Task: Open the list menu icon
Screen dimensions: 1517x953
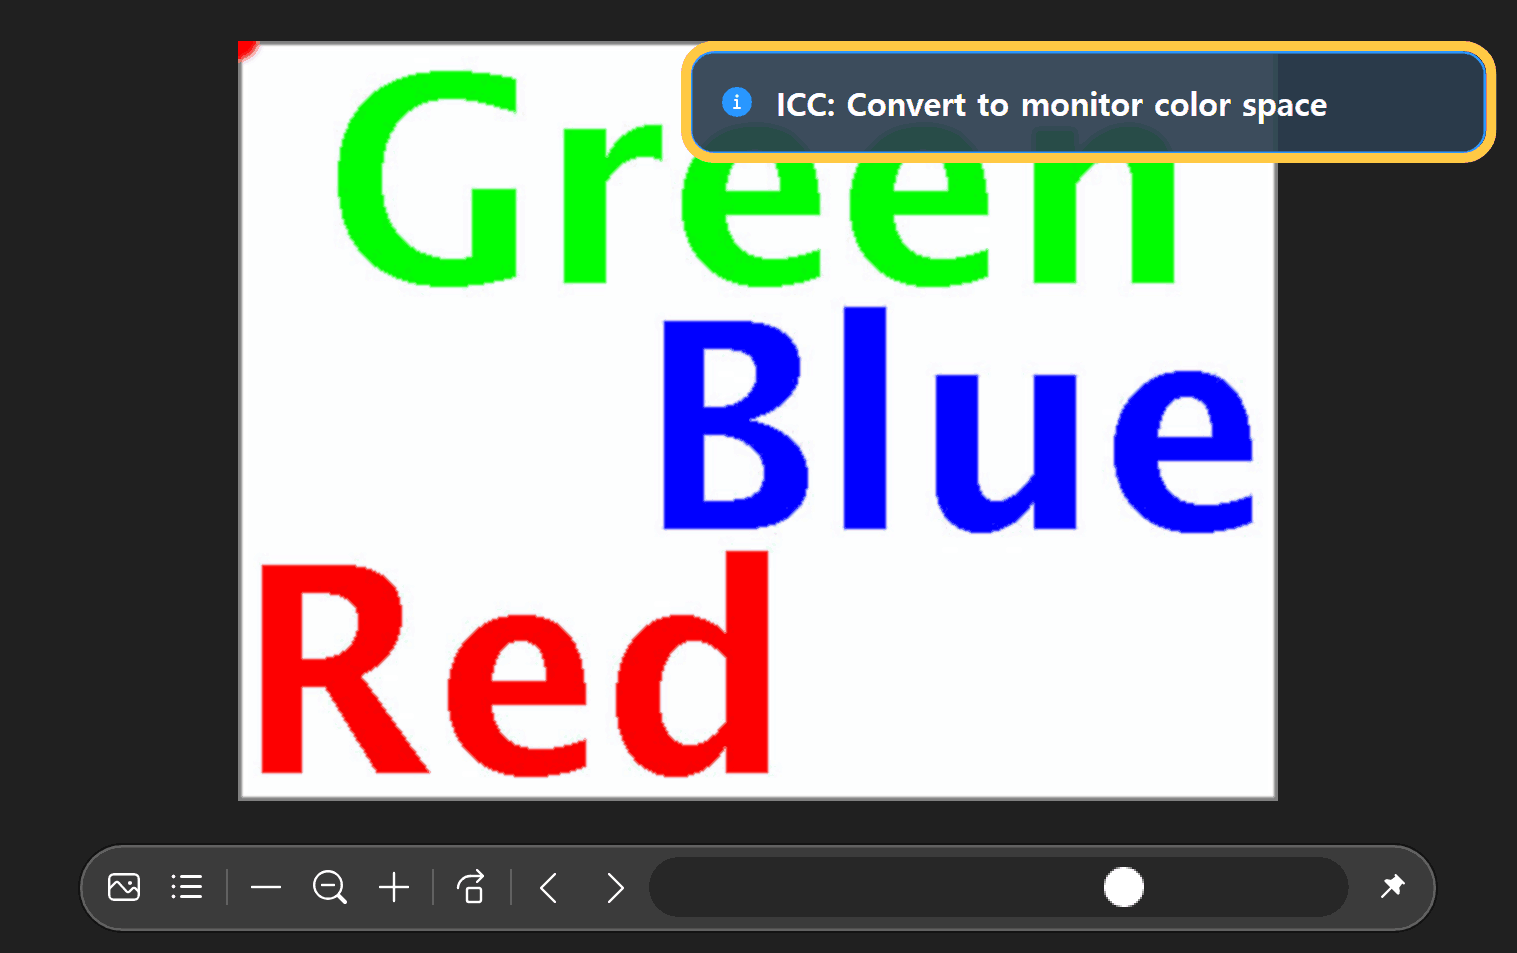Action: 187,887
